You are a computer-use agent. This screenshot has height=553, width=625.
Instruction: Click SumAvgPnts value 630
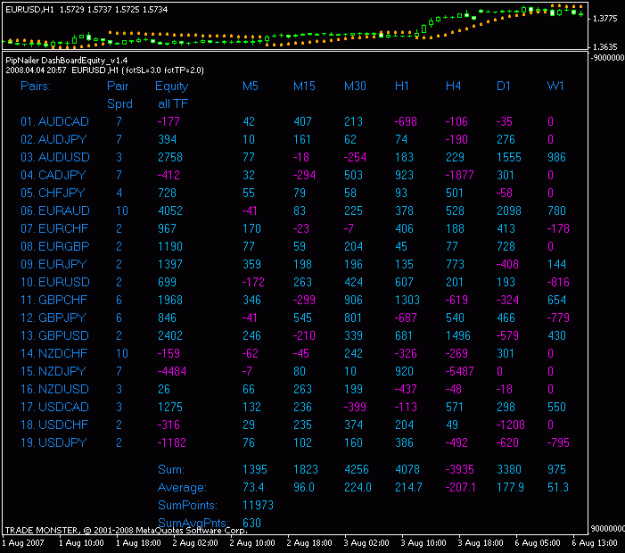(252, 523)
